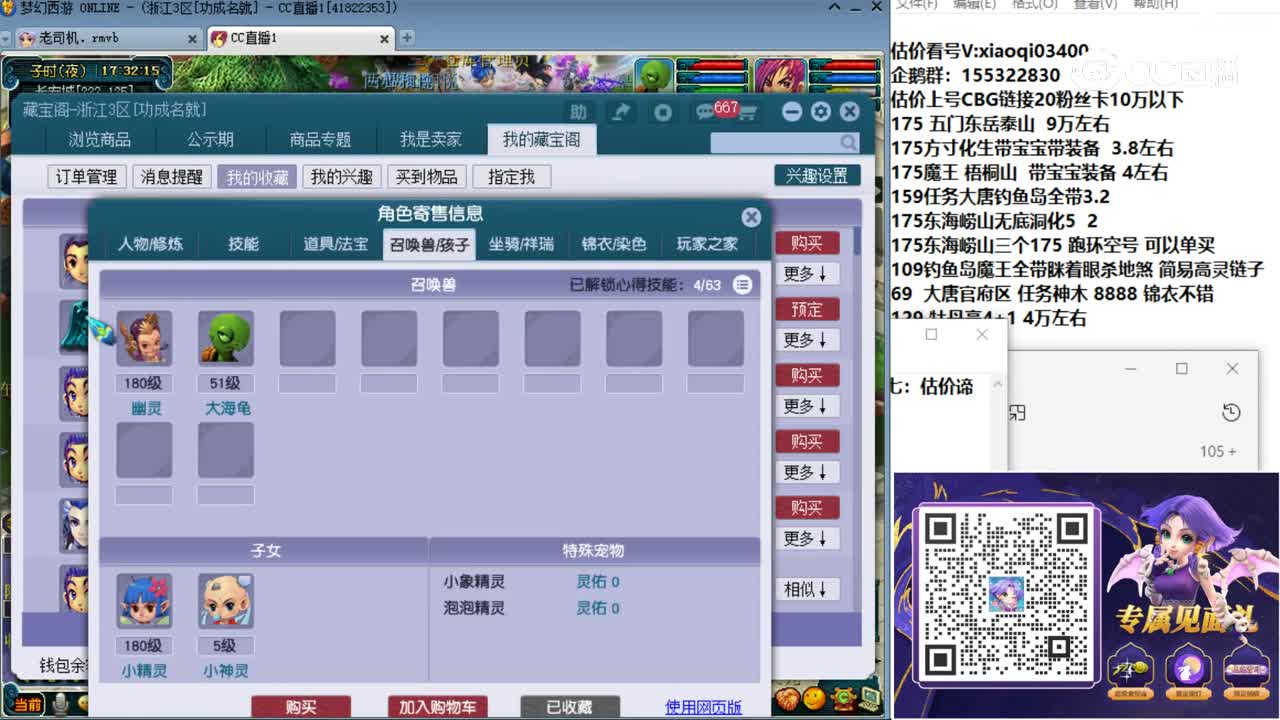The width and height of the screenshot is (1280, 720).
Task: Click the 子时(夜) 17:32:15 clock display
Action: pos(95,71)
